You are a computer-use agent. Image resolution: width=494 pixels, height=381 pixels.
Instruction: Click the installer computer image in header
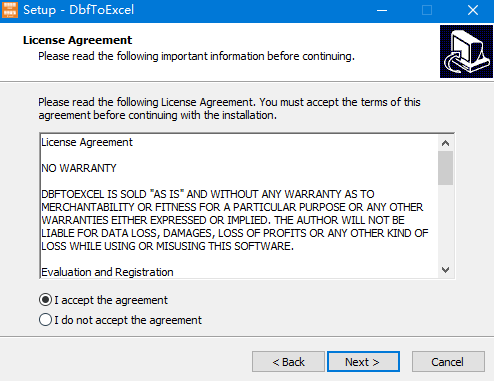[466, 52]
